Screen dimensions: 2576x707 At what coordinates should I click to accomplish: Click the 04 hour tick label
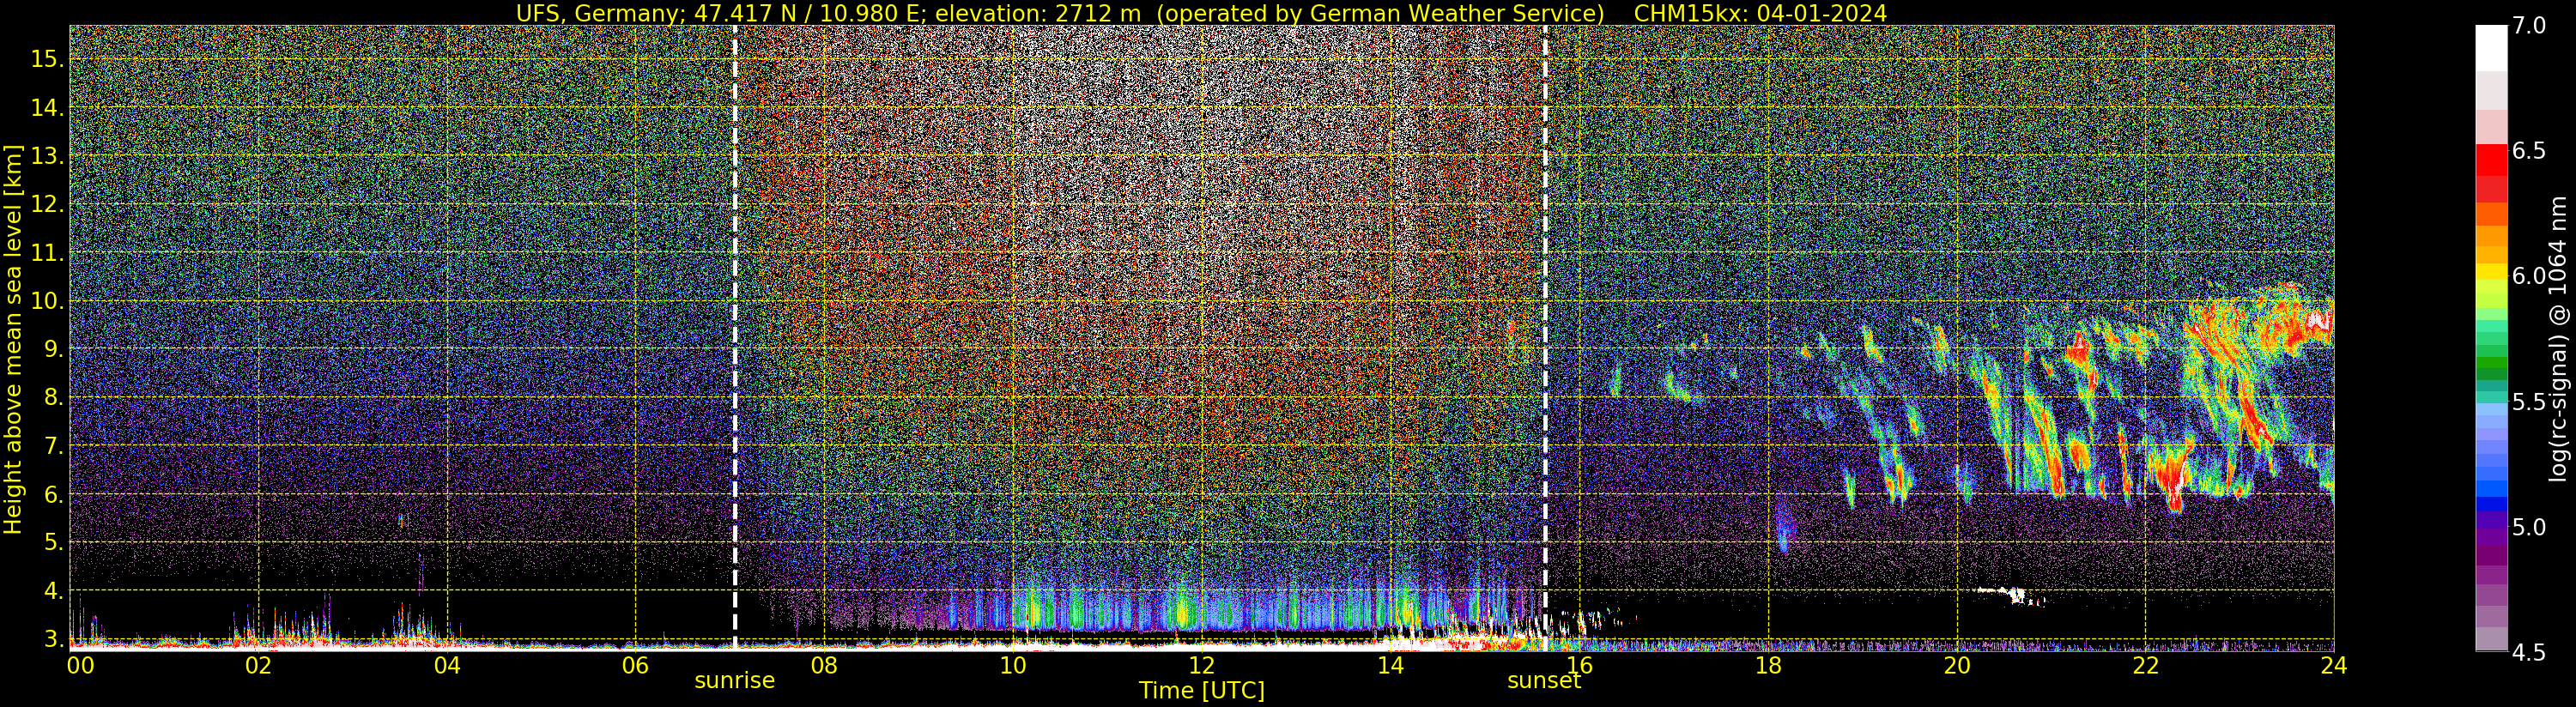[x=447, y=665]
